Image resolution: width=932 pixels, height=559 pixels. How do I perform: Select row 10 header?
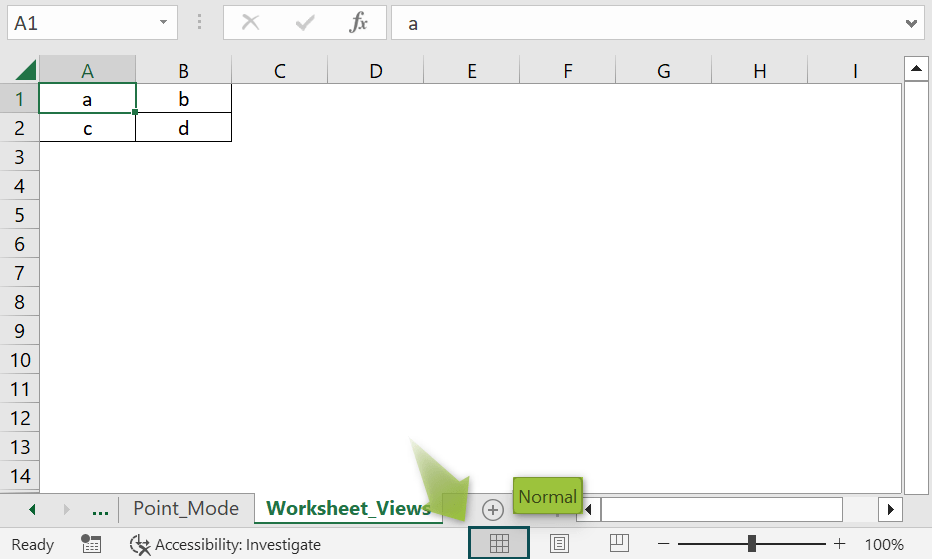20,360
